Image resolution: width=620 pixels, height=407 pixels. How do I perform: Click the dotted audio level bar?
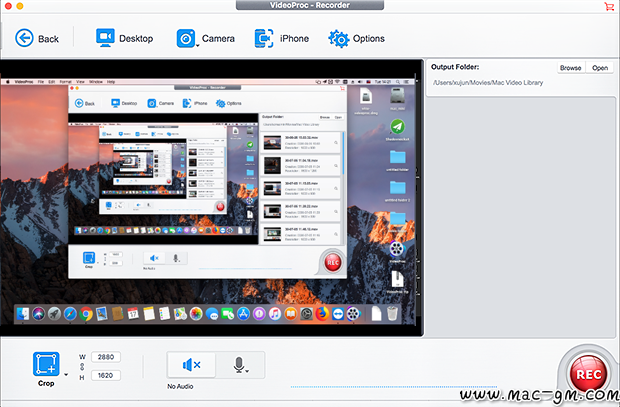pos(394,387)
